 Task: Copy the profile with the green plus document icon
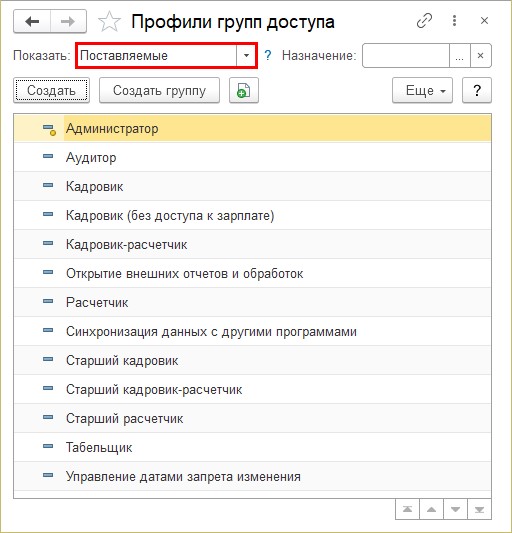[244, 90]
